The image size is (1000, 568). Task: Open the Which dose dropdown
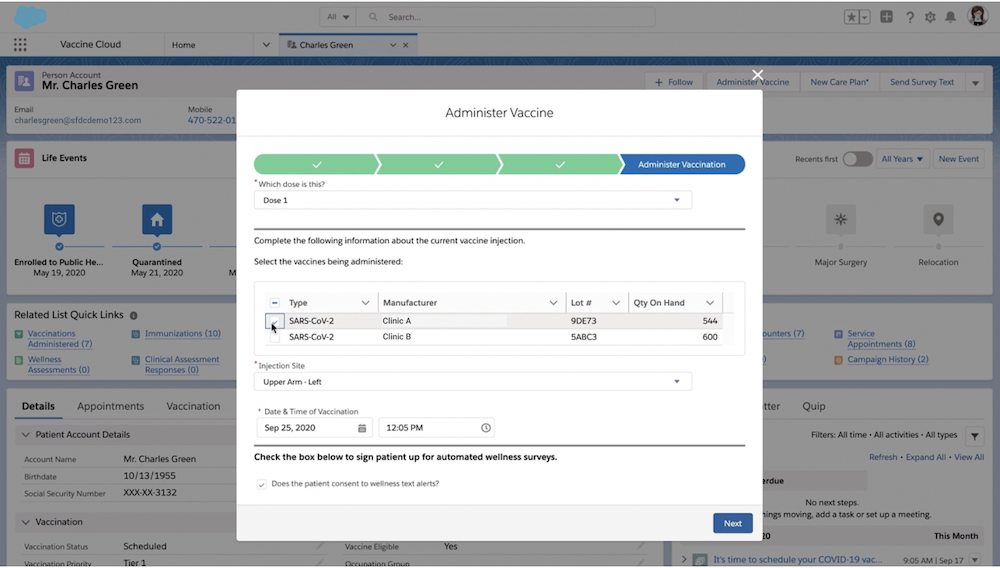tap(472, 200)
